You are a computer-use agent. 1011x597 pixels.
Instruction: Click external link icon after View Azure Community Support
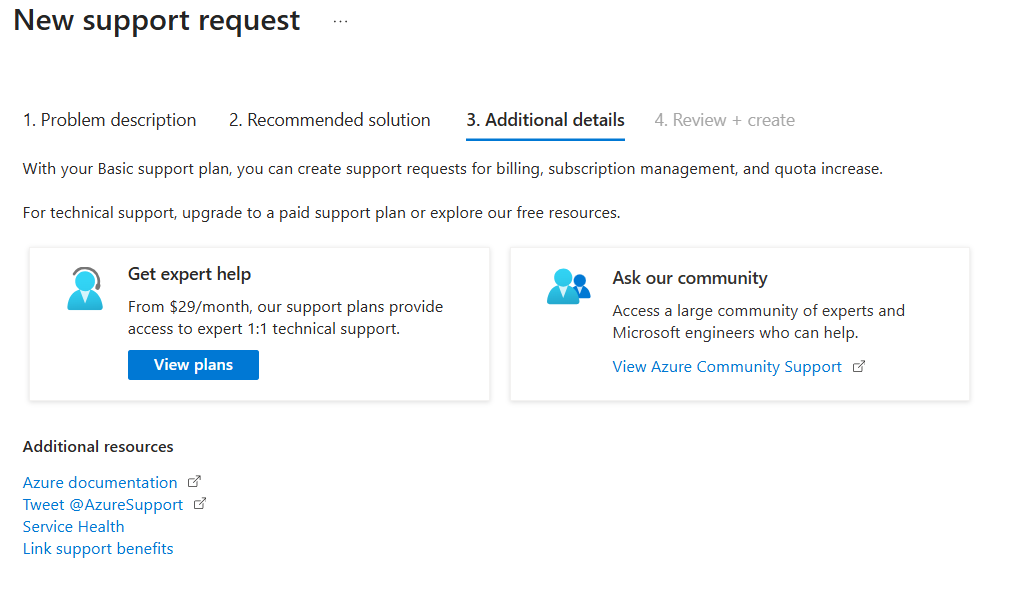[x=859, y=366]
